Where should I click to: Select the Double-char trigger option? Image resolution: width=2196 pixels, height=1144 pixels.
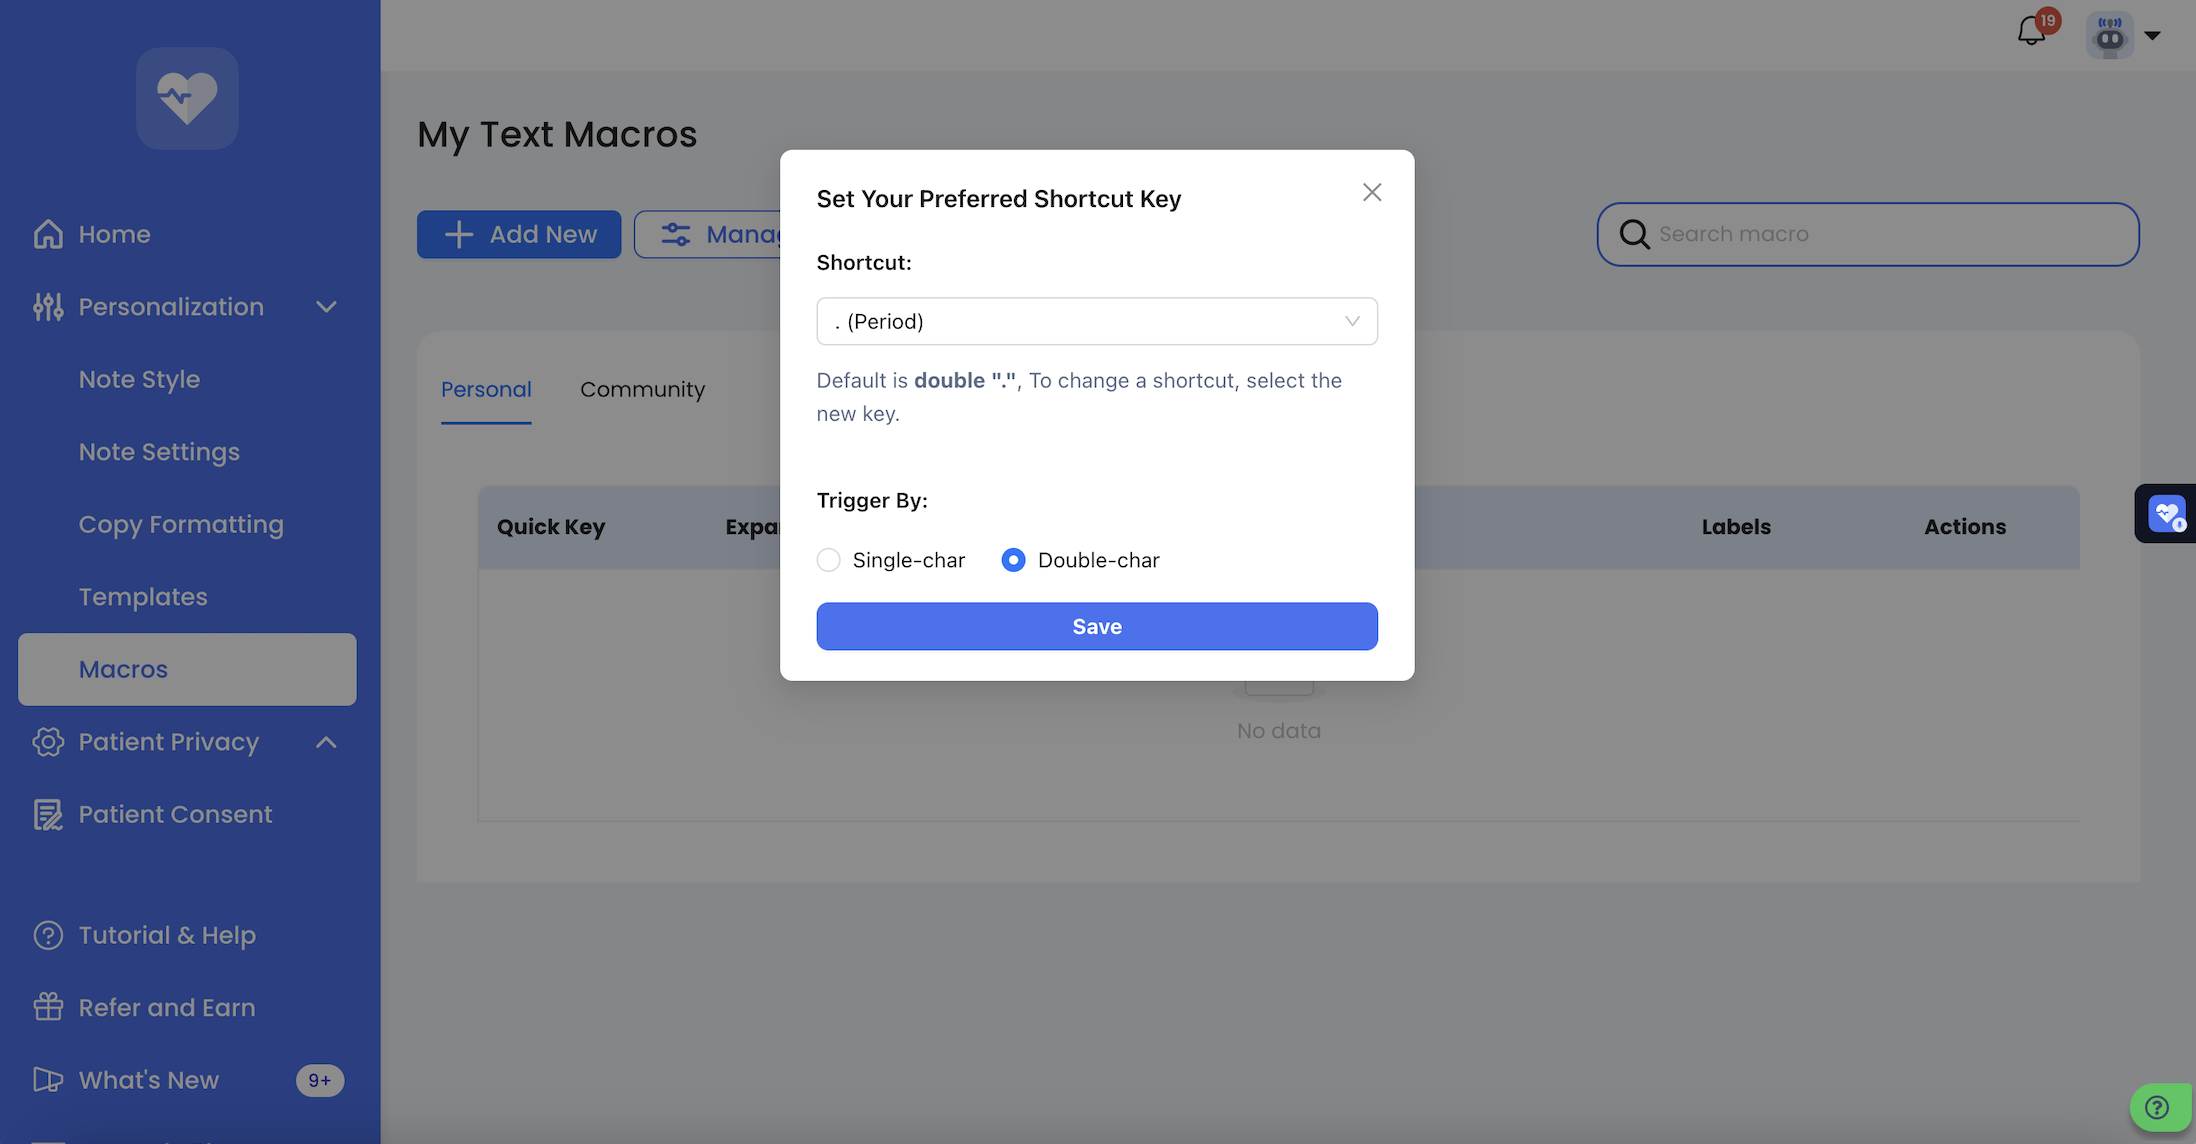(1013, 560)
